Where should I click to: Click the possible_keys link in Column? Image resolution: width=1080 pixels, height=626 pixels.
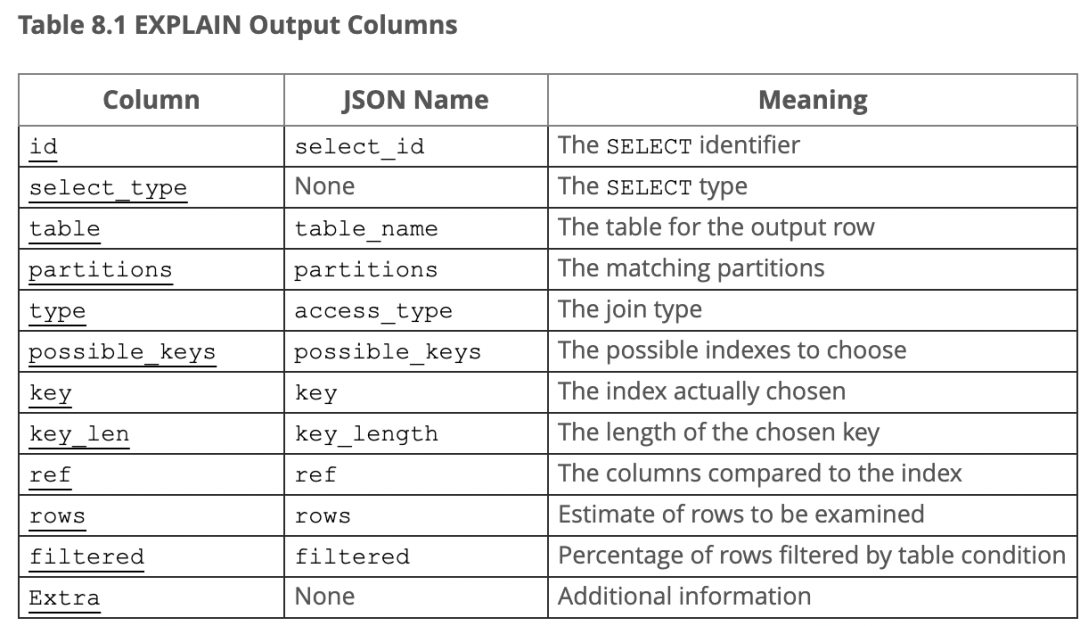[122, 352]
